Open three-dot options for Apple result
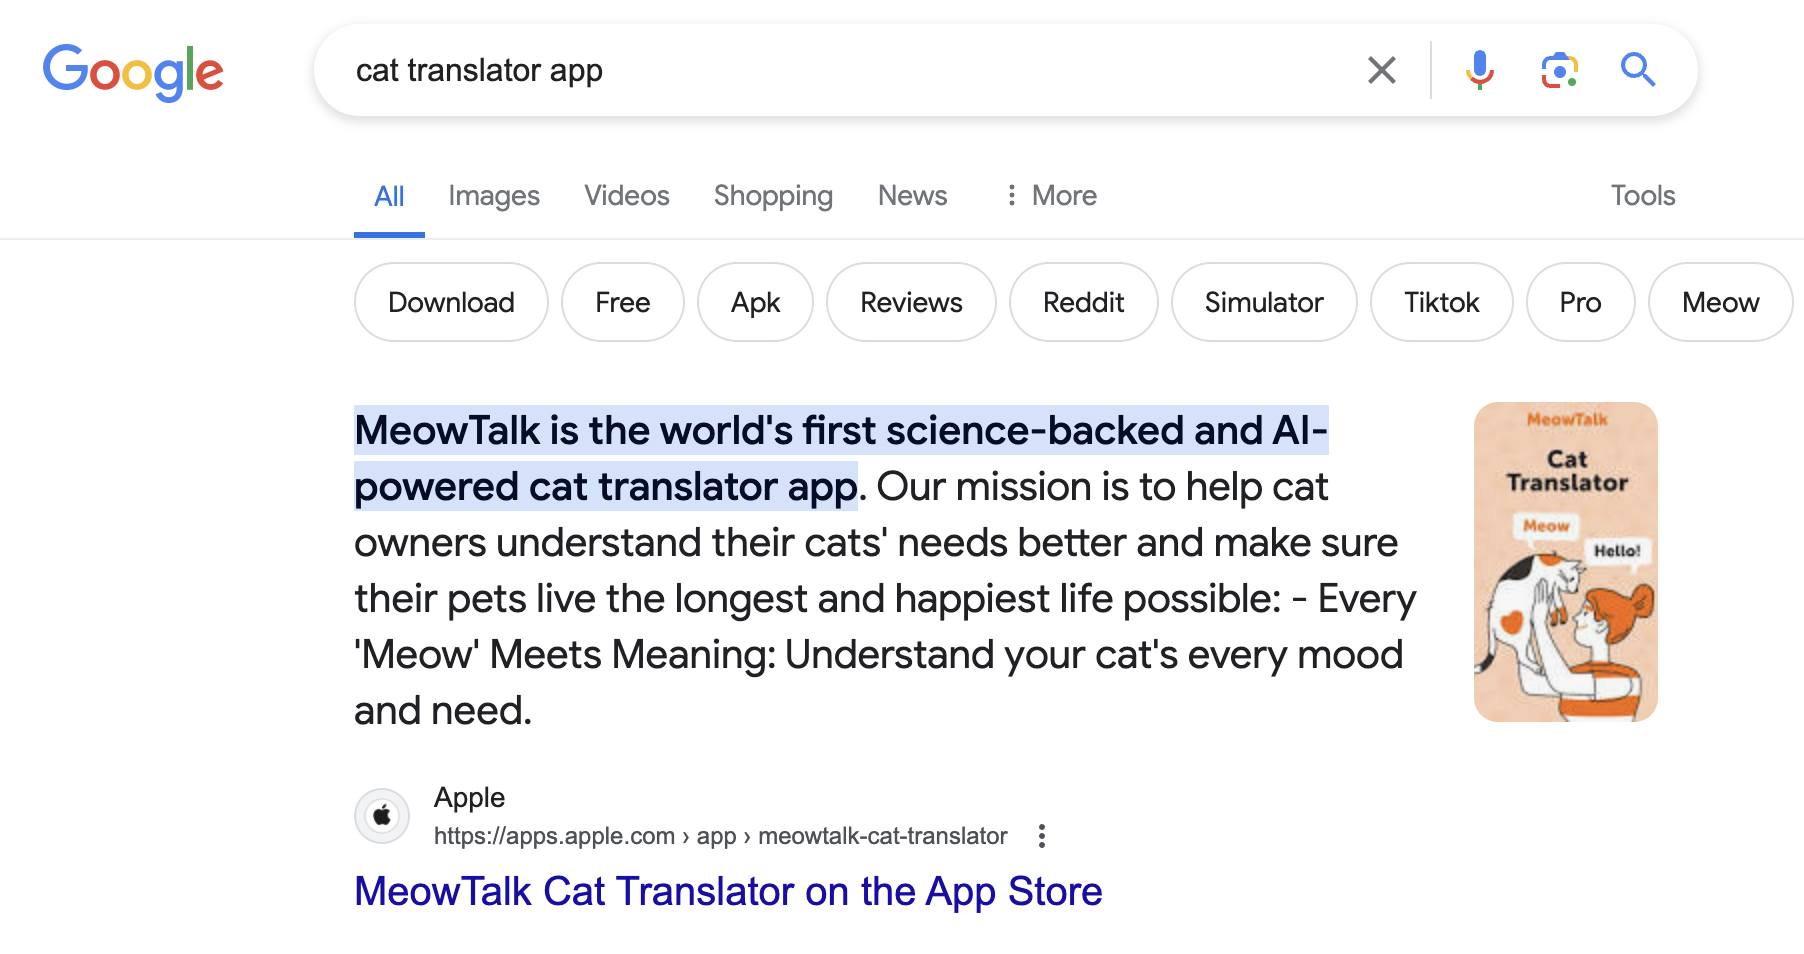 [1042, 836]
